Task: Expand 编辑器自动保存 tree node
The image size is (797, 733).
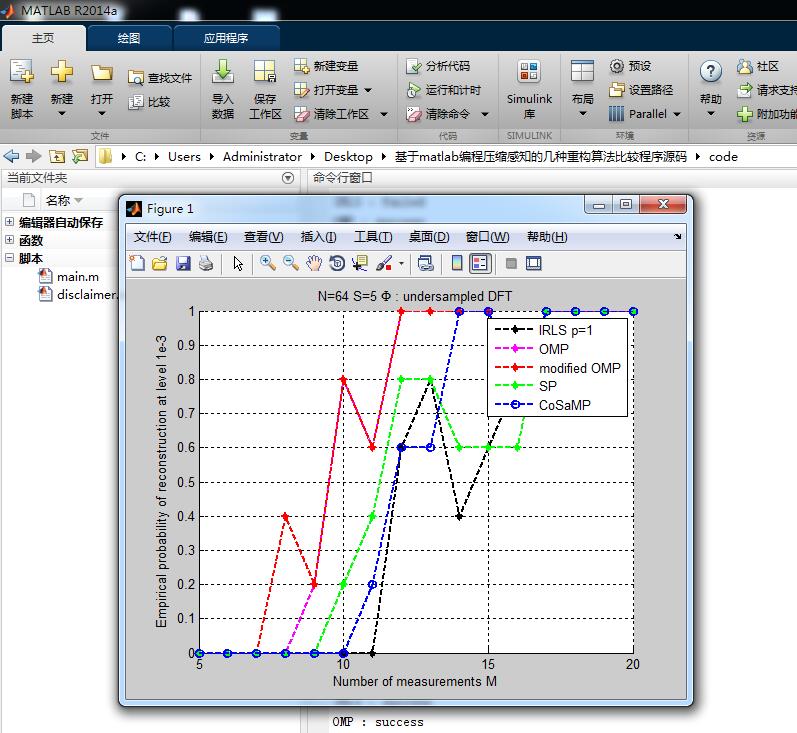Action: (x=9, y=222)
